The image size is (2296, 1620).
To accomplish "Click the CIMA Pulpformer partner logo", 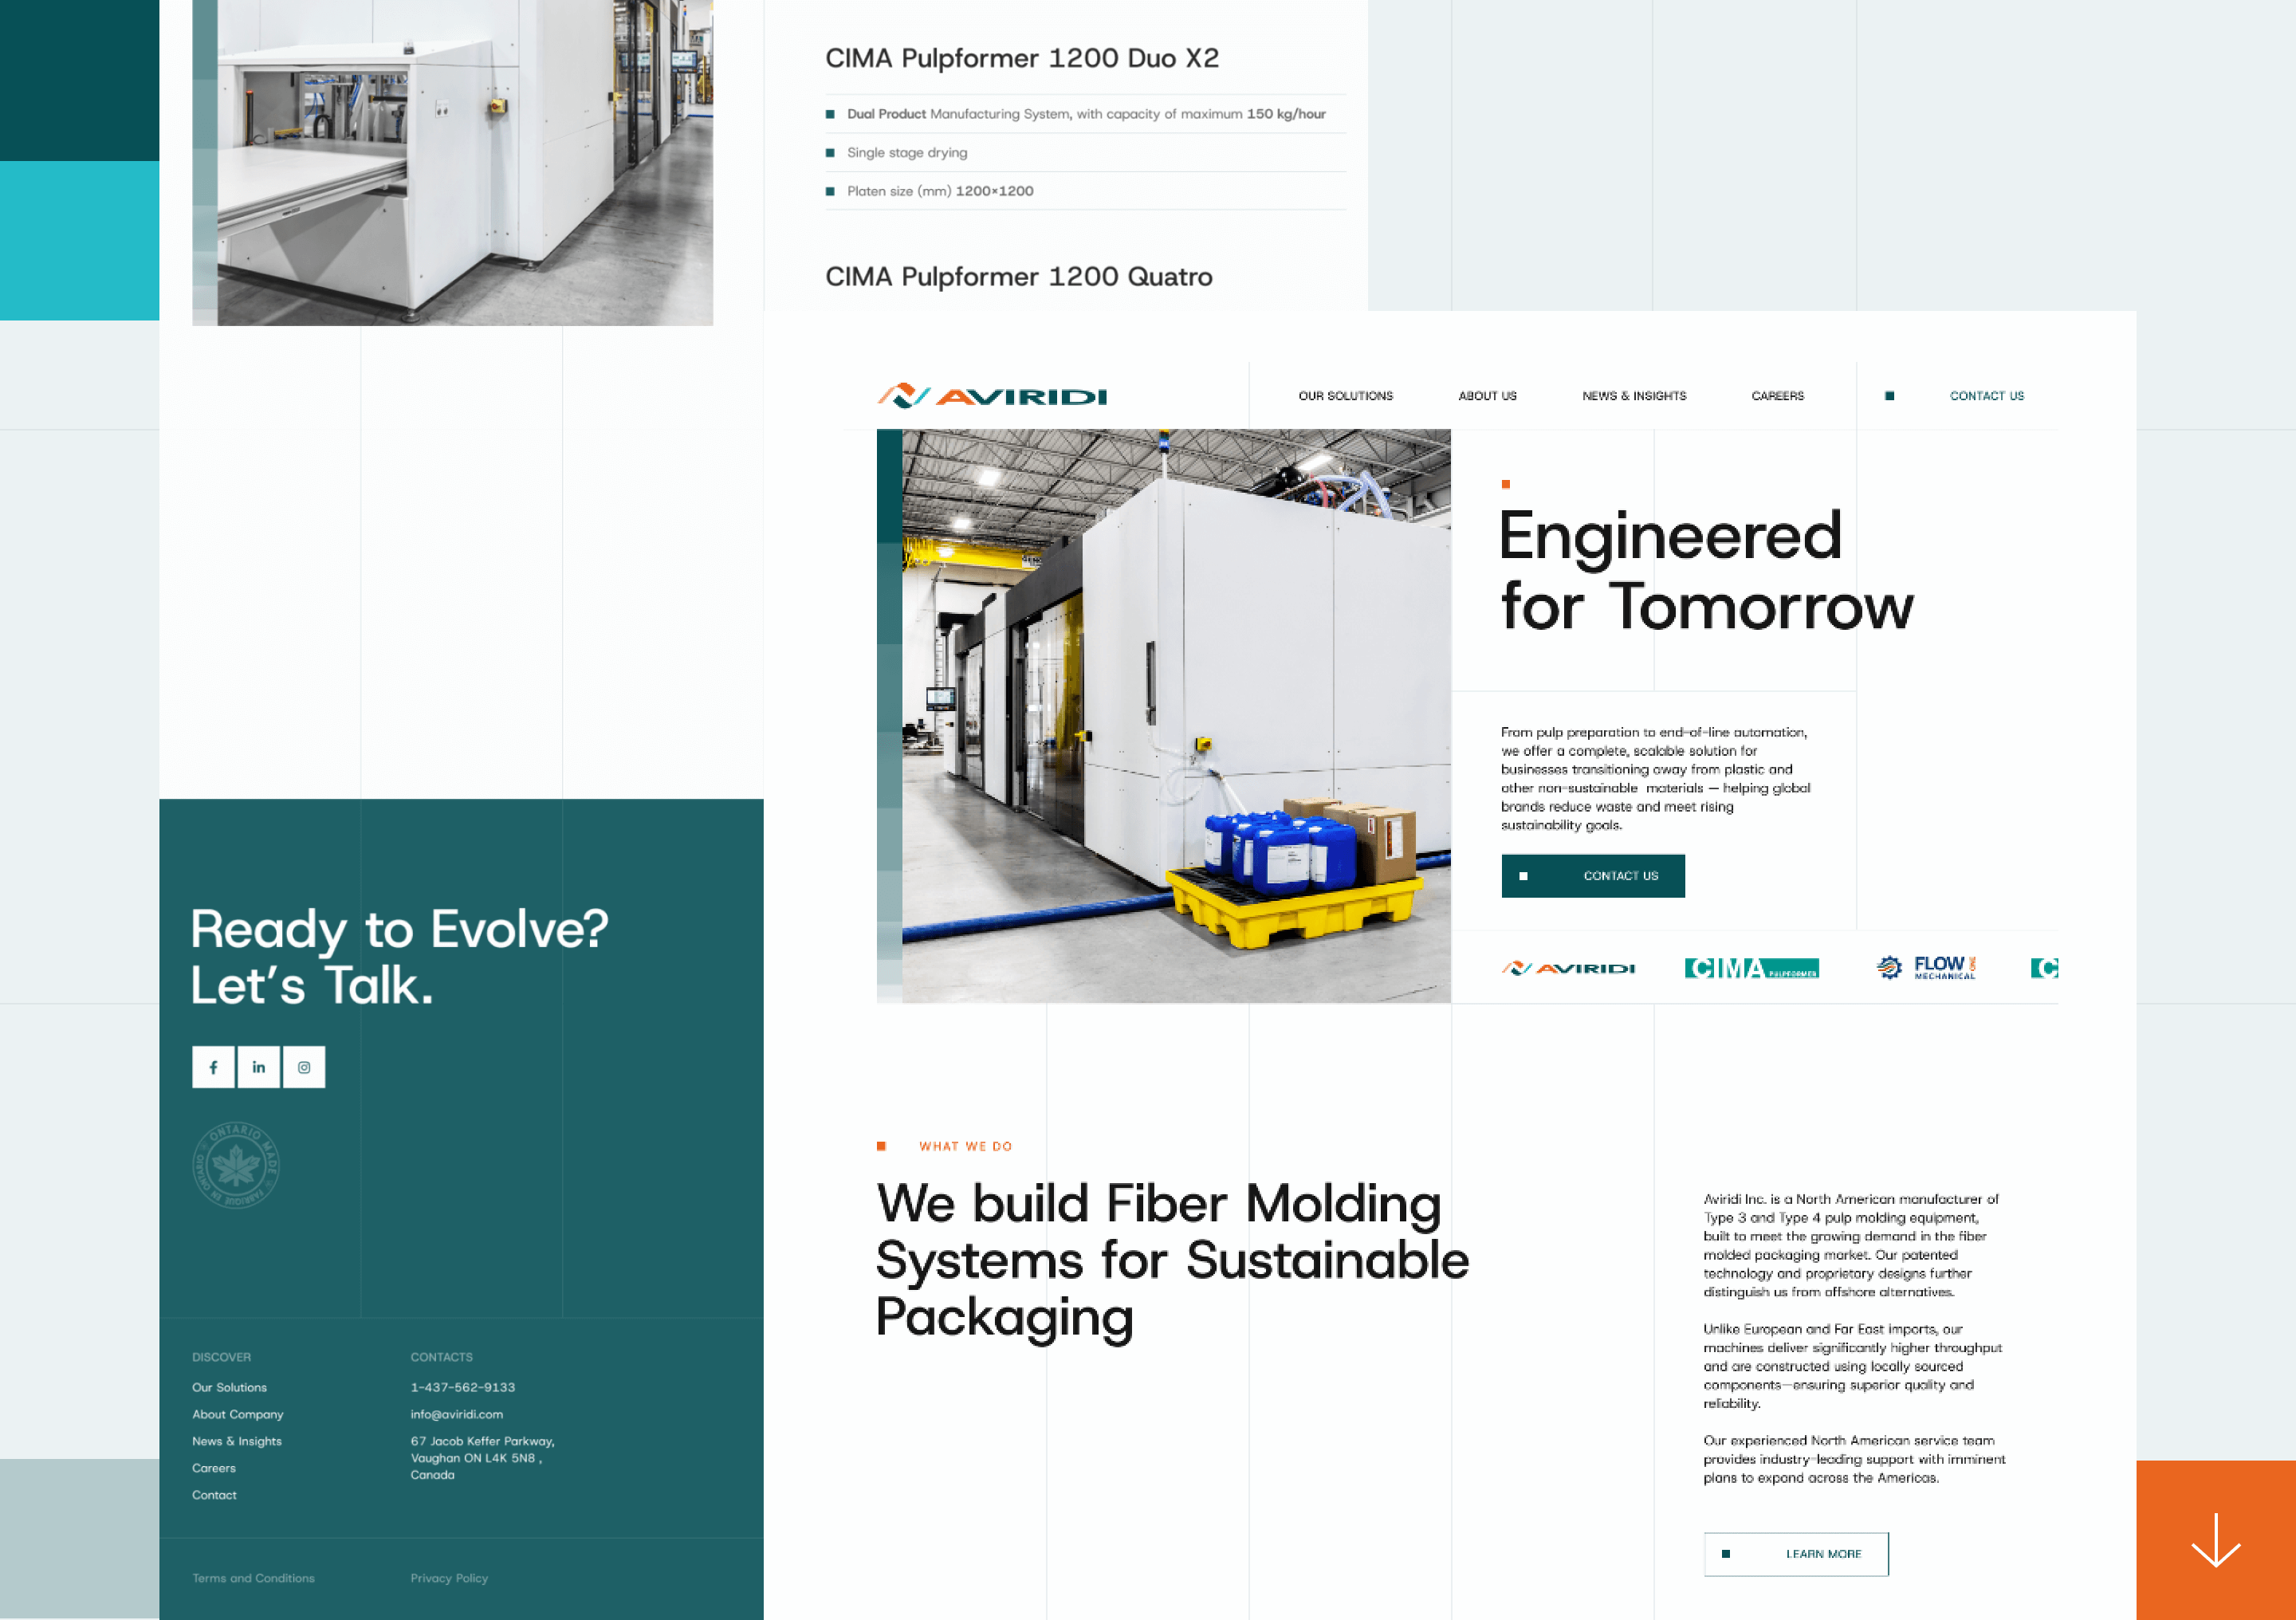I will tap(1751, 968).
